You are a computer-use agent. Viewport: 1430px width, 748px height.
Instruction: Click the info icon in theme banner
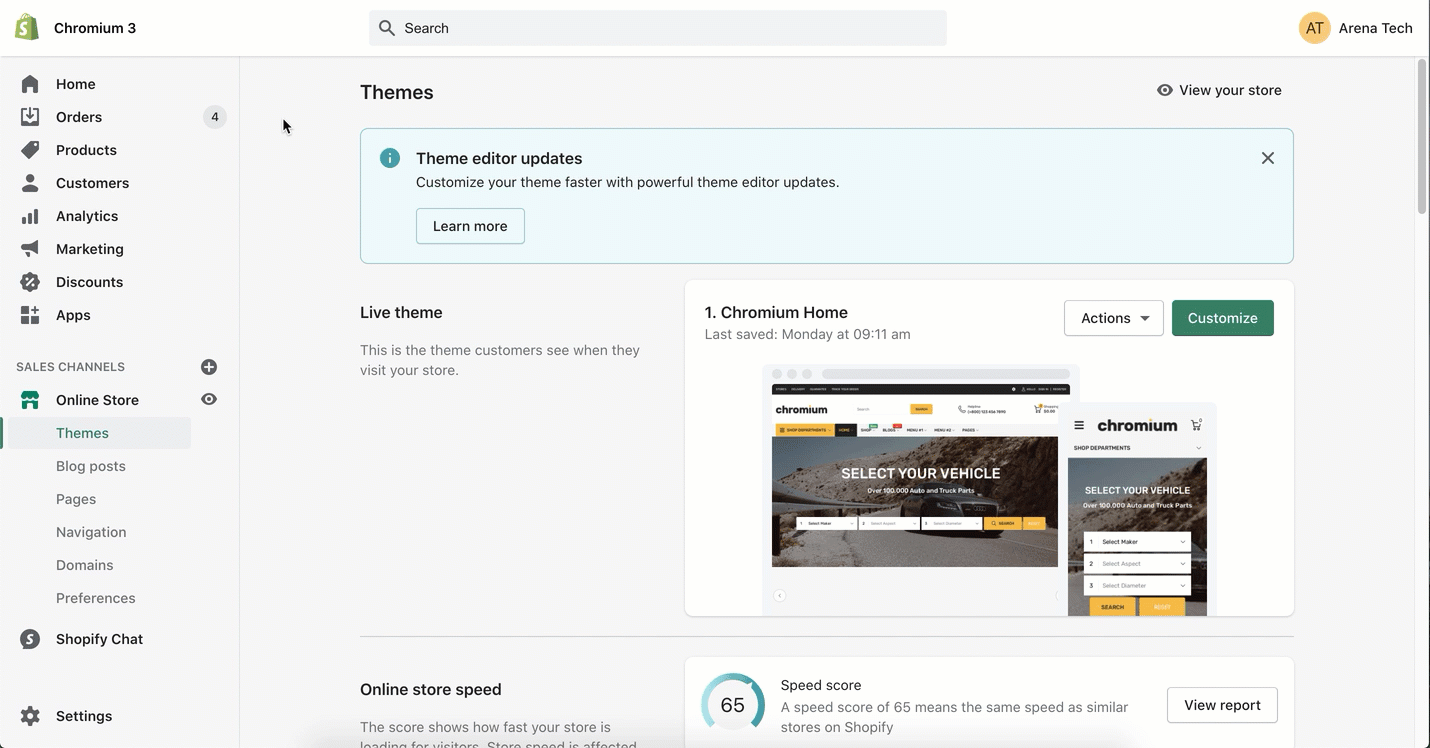pos(390,158)
